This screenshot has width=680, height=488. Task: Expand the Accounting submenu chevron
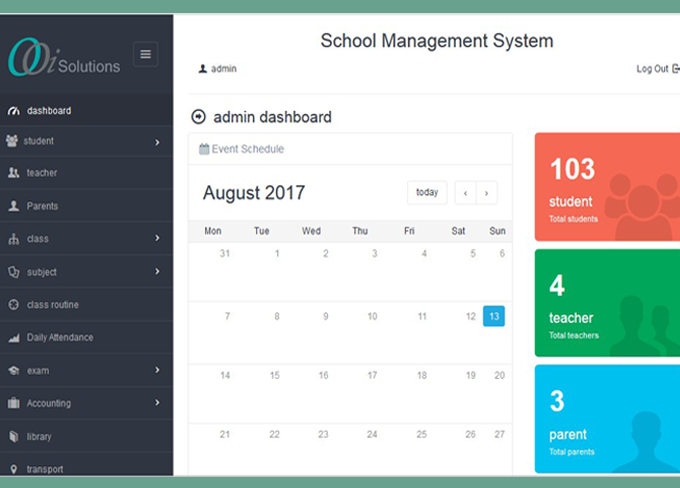(157, 403)
